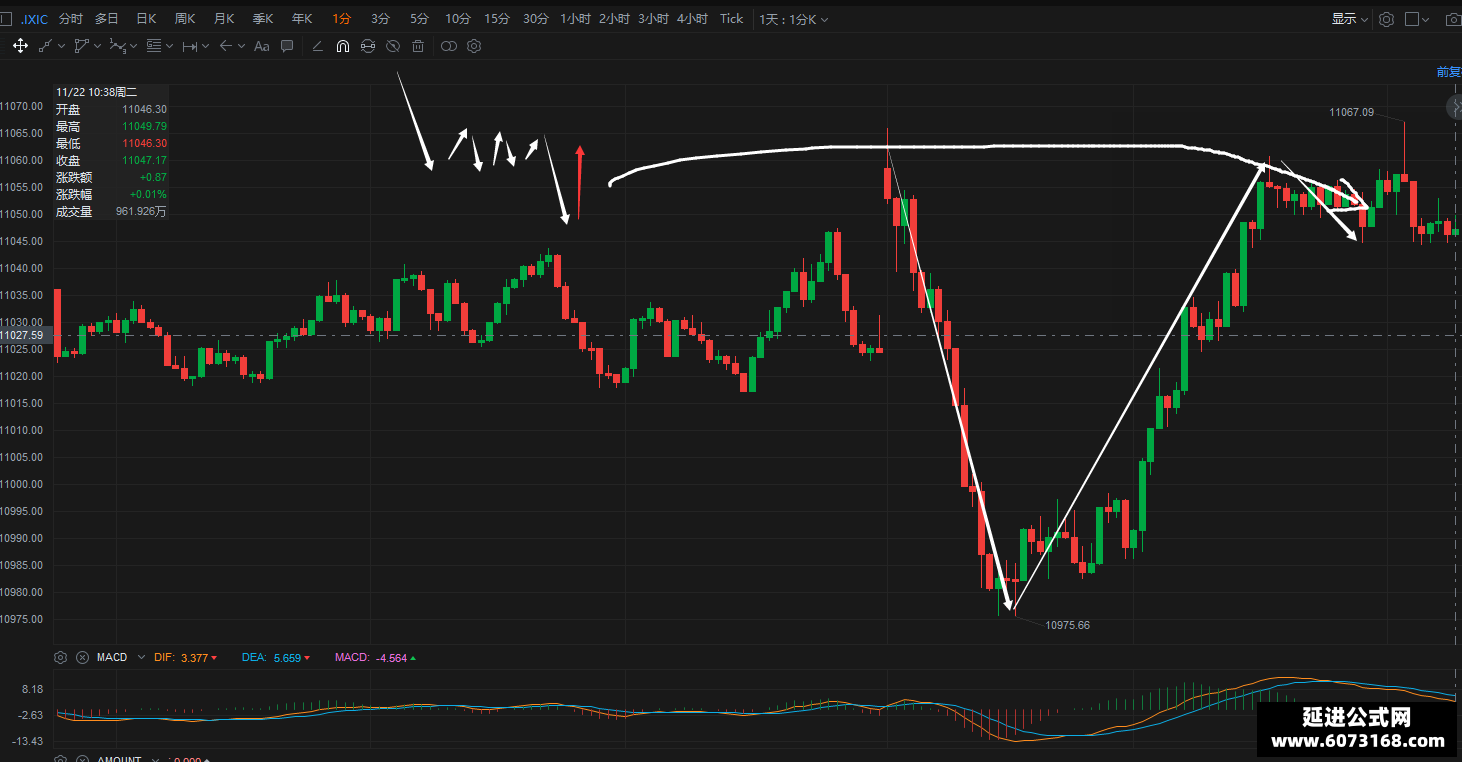Delete drawings with the trash icon
This screenshot has width=1462, height=762.
pos(418,46)
